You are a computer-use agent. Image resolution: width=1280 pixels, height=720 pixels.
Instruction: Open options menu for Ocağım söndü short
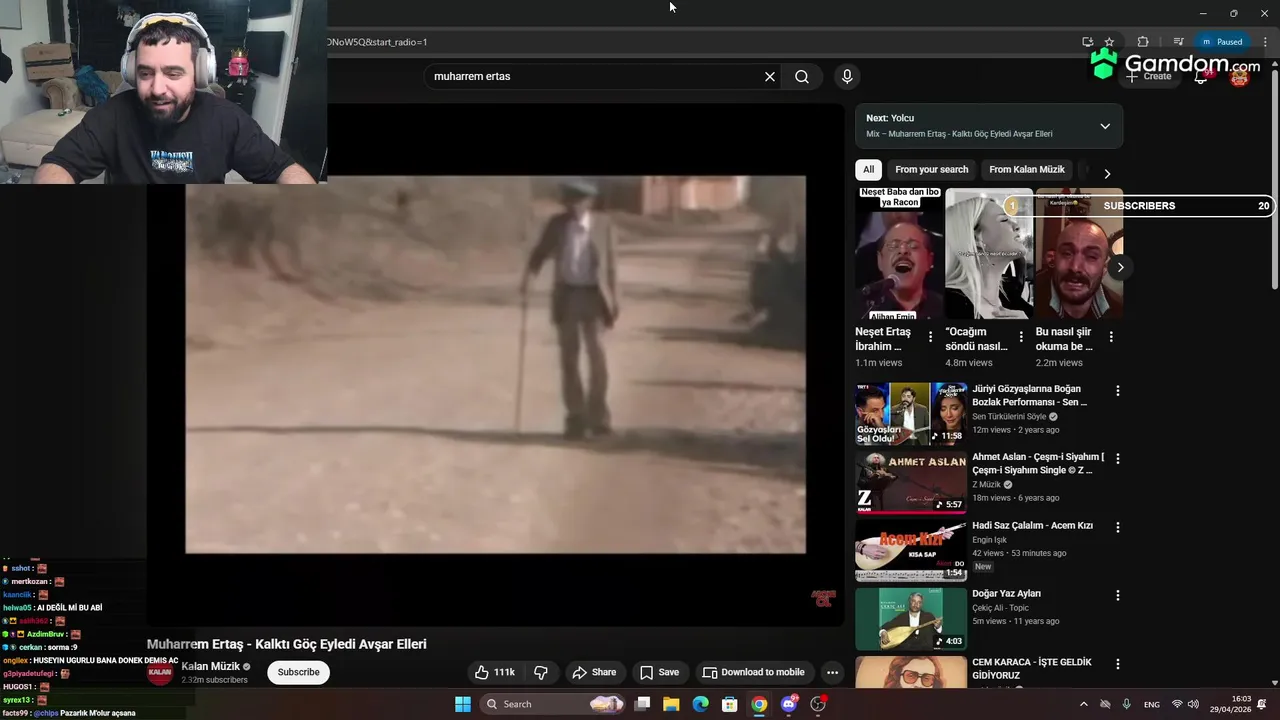click(1021, 337)
